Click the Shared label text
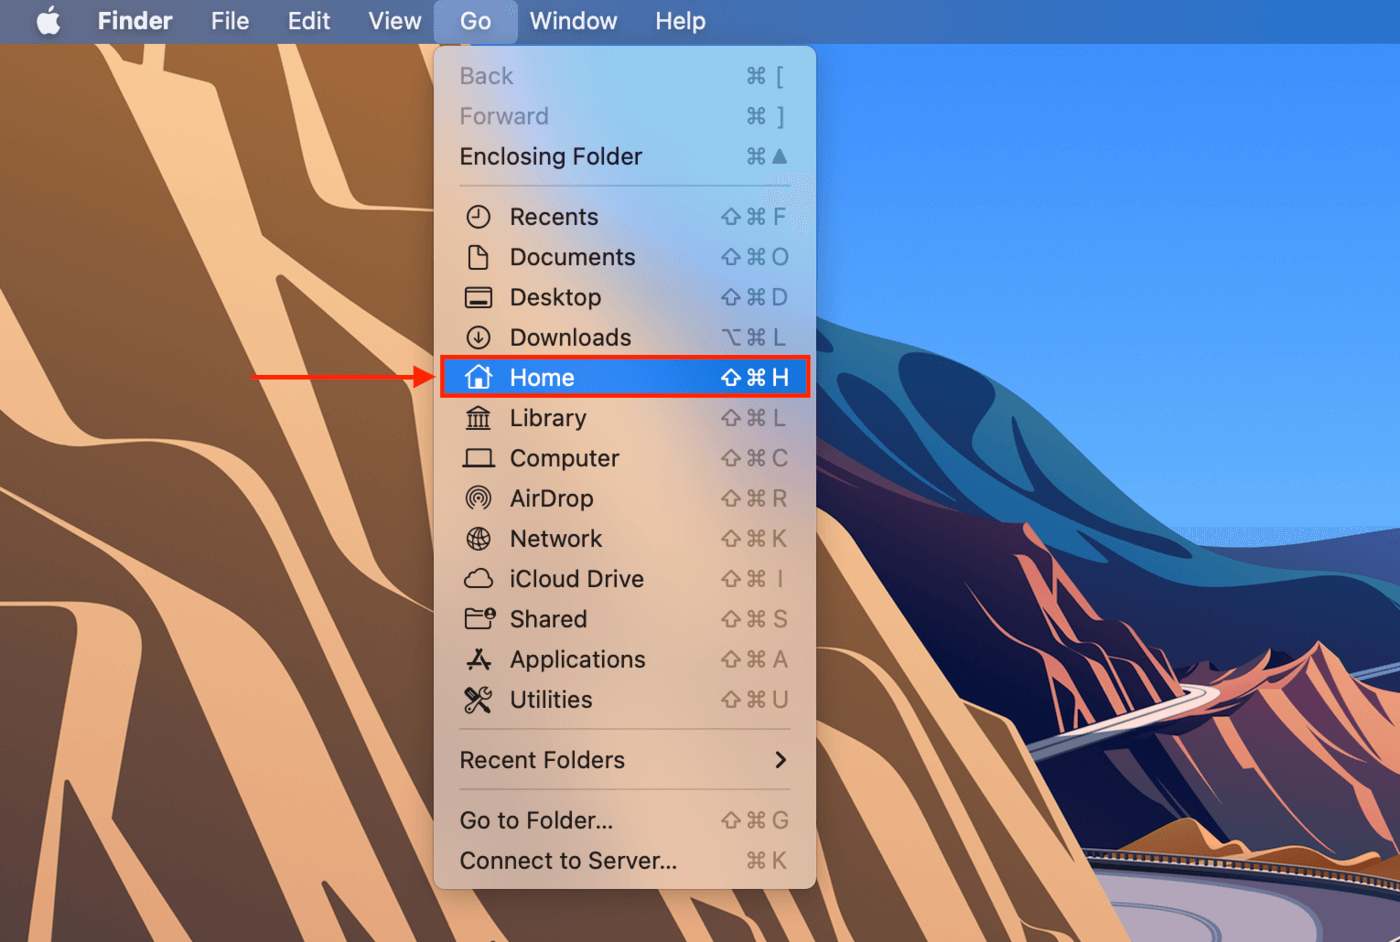Viewport: 1400px width, 942px height. coord(549,619)
